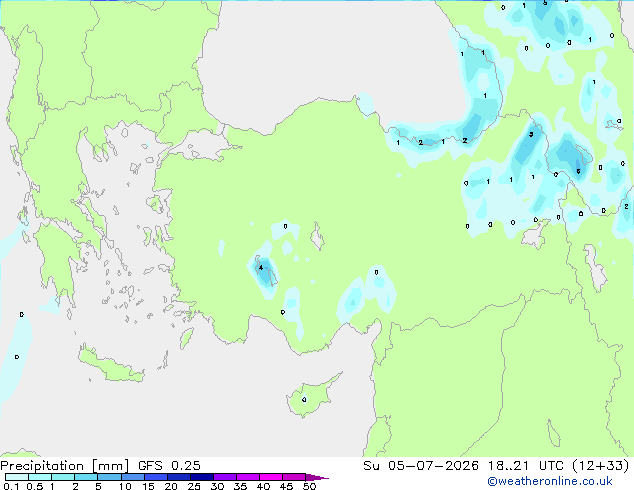Pick legend swatch between 10 and 15
The width and height of the screenshot is (634, 490).
(132, 477)
